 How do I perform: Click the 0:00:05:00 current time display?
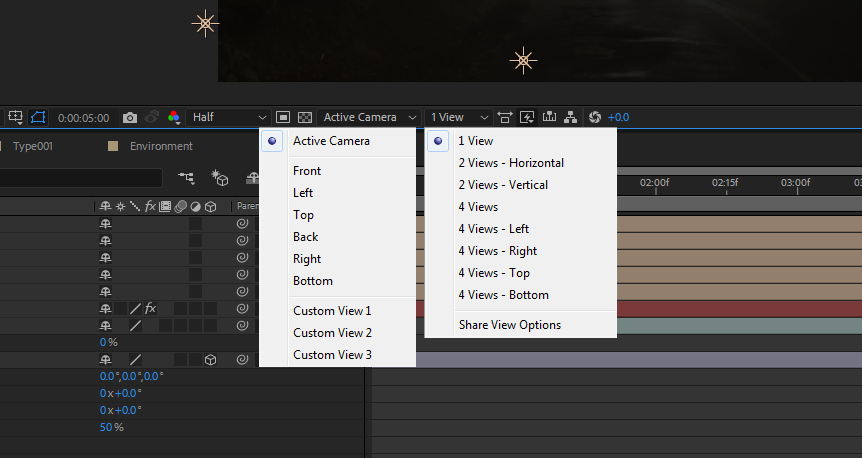tap(84, 117)
